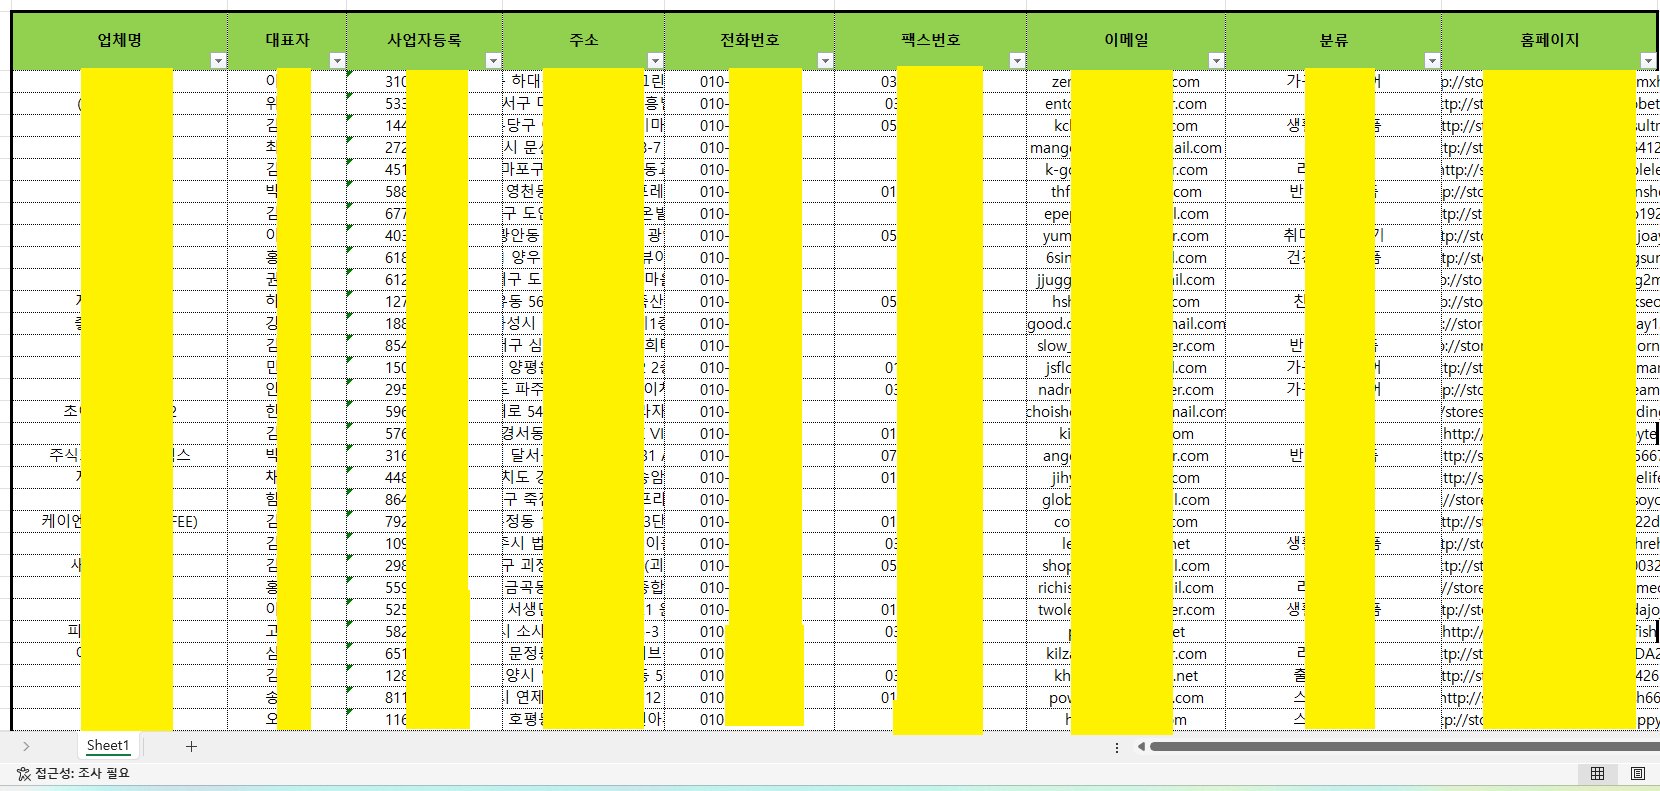Select the 주소 header cell
Screen dimensions: 1660x791
pos(584,41)
